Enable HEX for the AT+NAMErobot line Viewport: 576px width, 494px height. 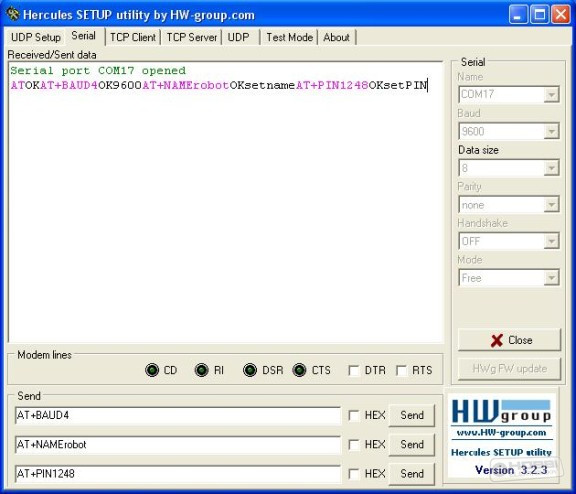pyautogui.click(x=354, y=445)
